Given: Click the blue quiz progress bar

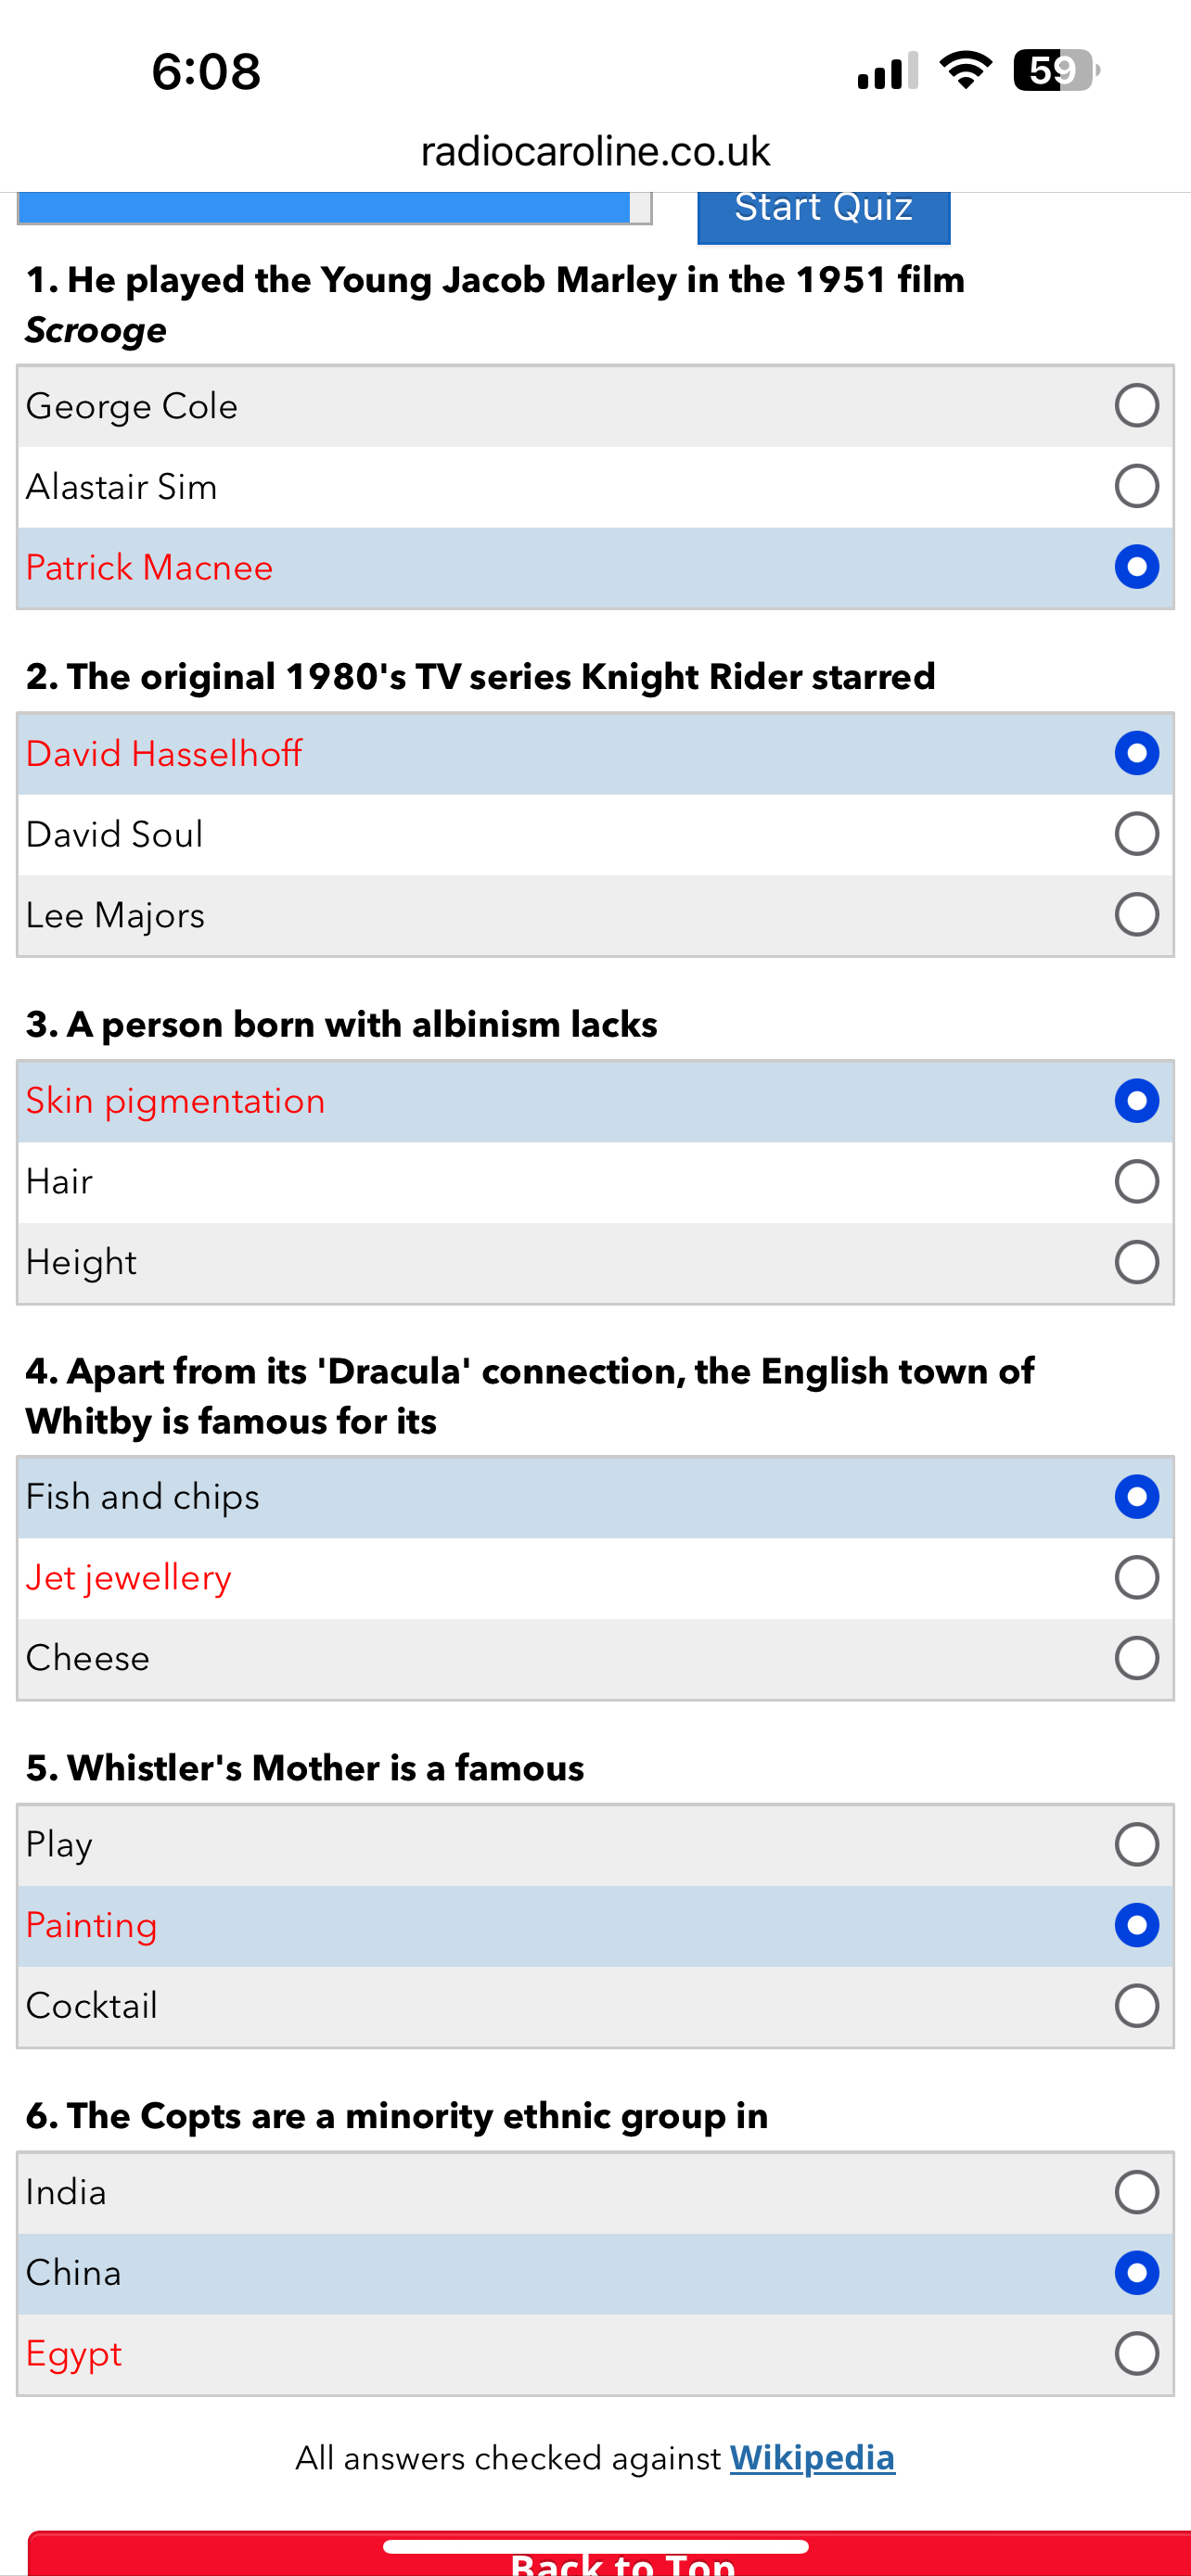Looking at the screenshot, I should (334, 208).
